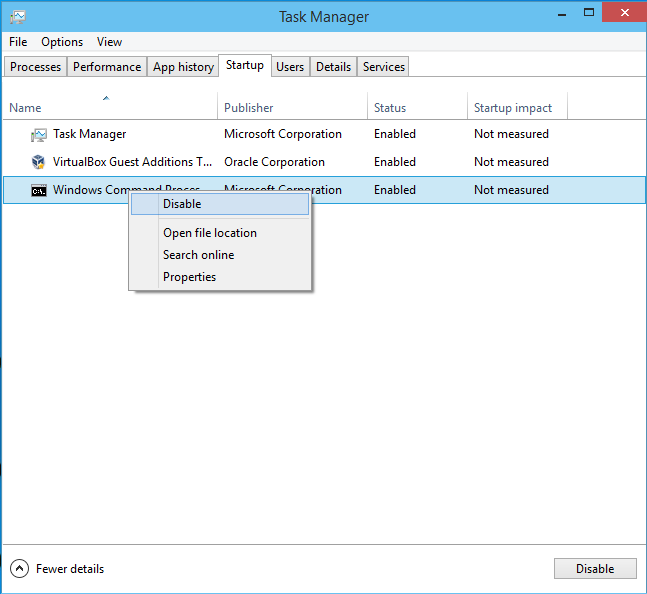Switch to the Processes tab

tap(35, 67)
